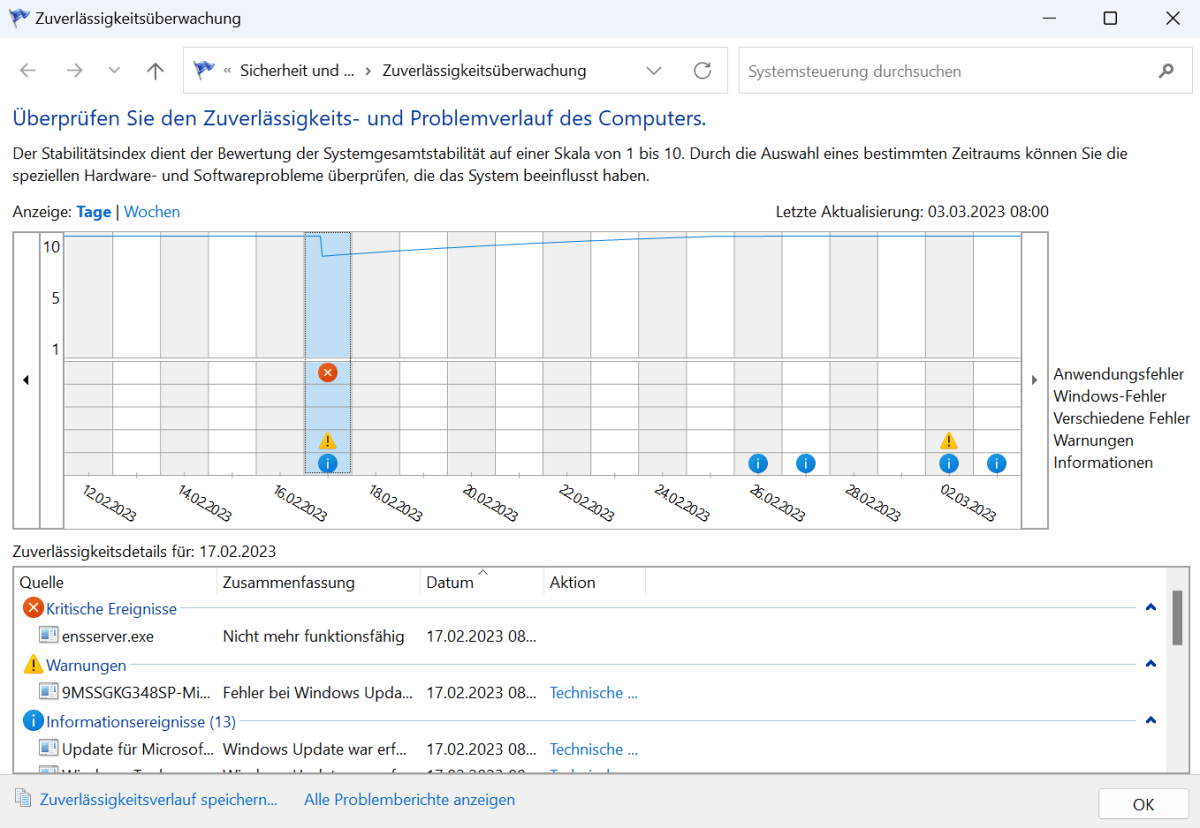Click the warning triangle icon on 02.03.2023
This screenshot has height=828, width=1200.
click(949, 440)
